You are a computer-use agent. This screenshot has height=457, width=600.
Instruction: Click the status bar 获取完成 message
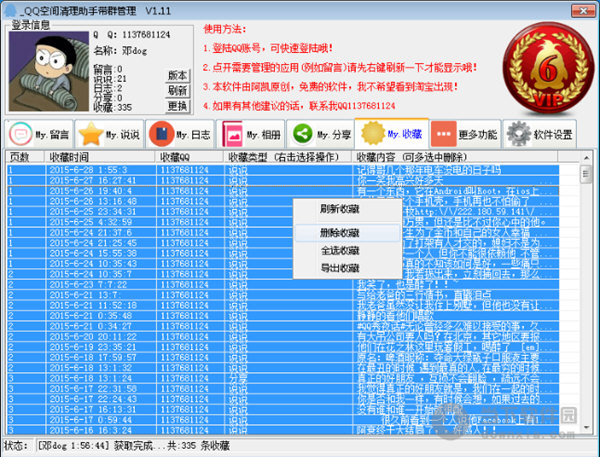(134, 446)
